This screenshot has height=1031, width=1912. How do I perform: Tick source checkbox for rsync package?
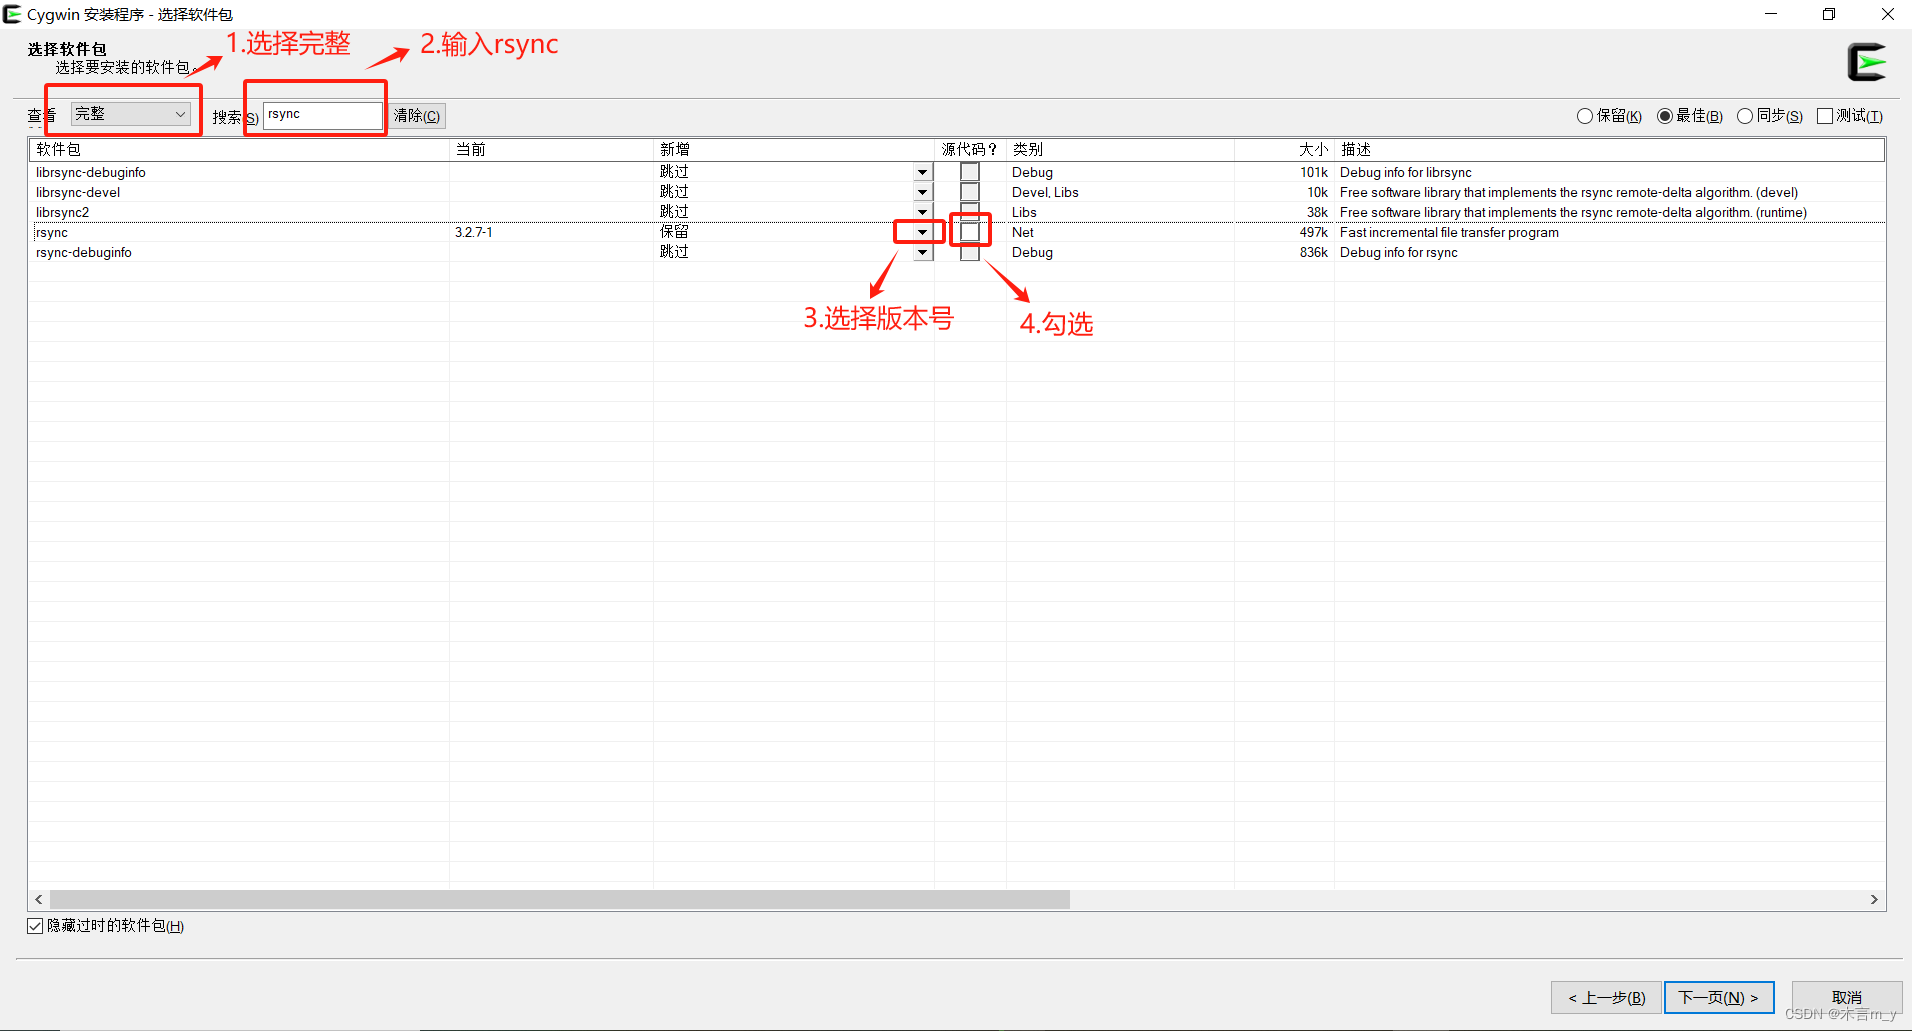coord(970,232)
